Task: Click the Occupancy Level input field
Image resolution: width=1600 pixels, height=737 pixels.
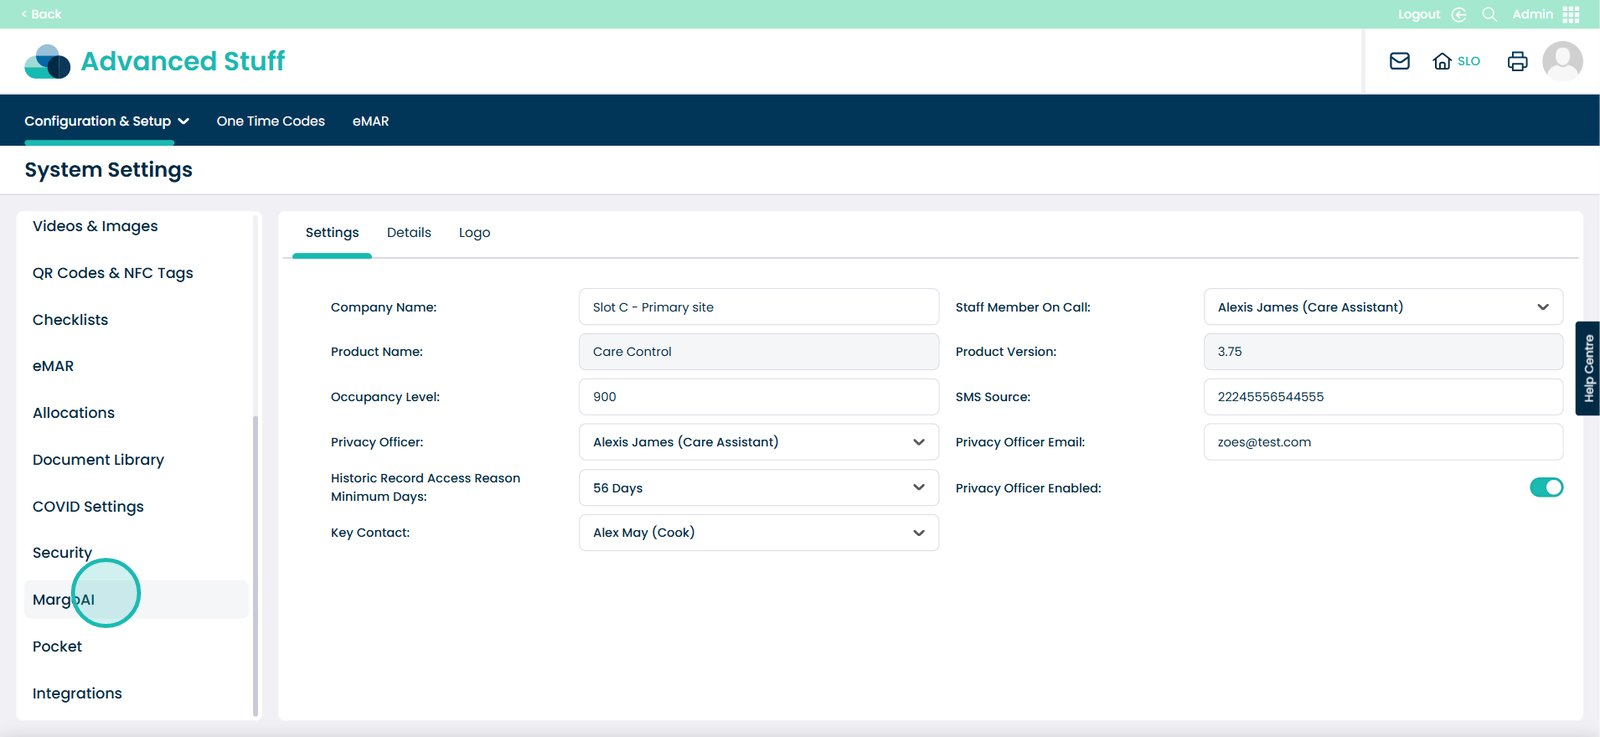Action: point(758,397)
